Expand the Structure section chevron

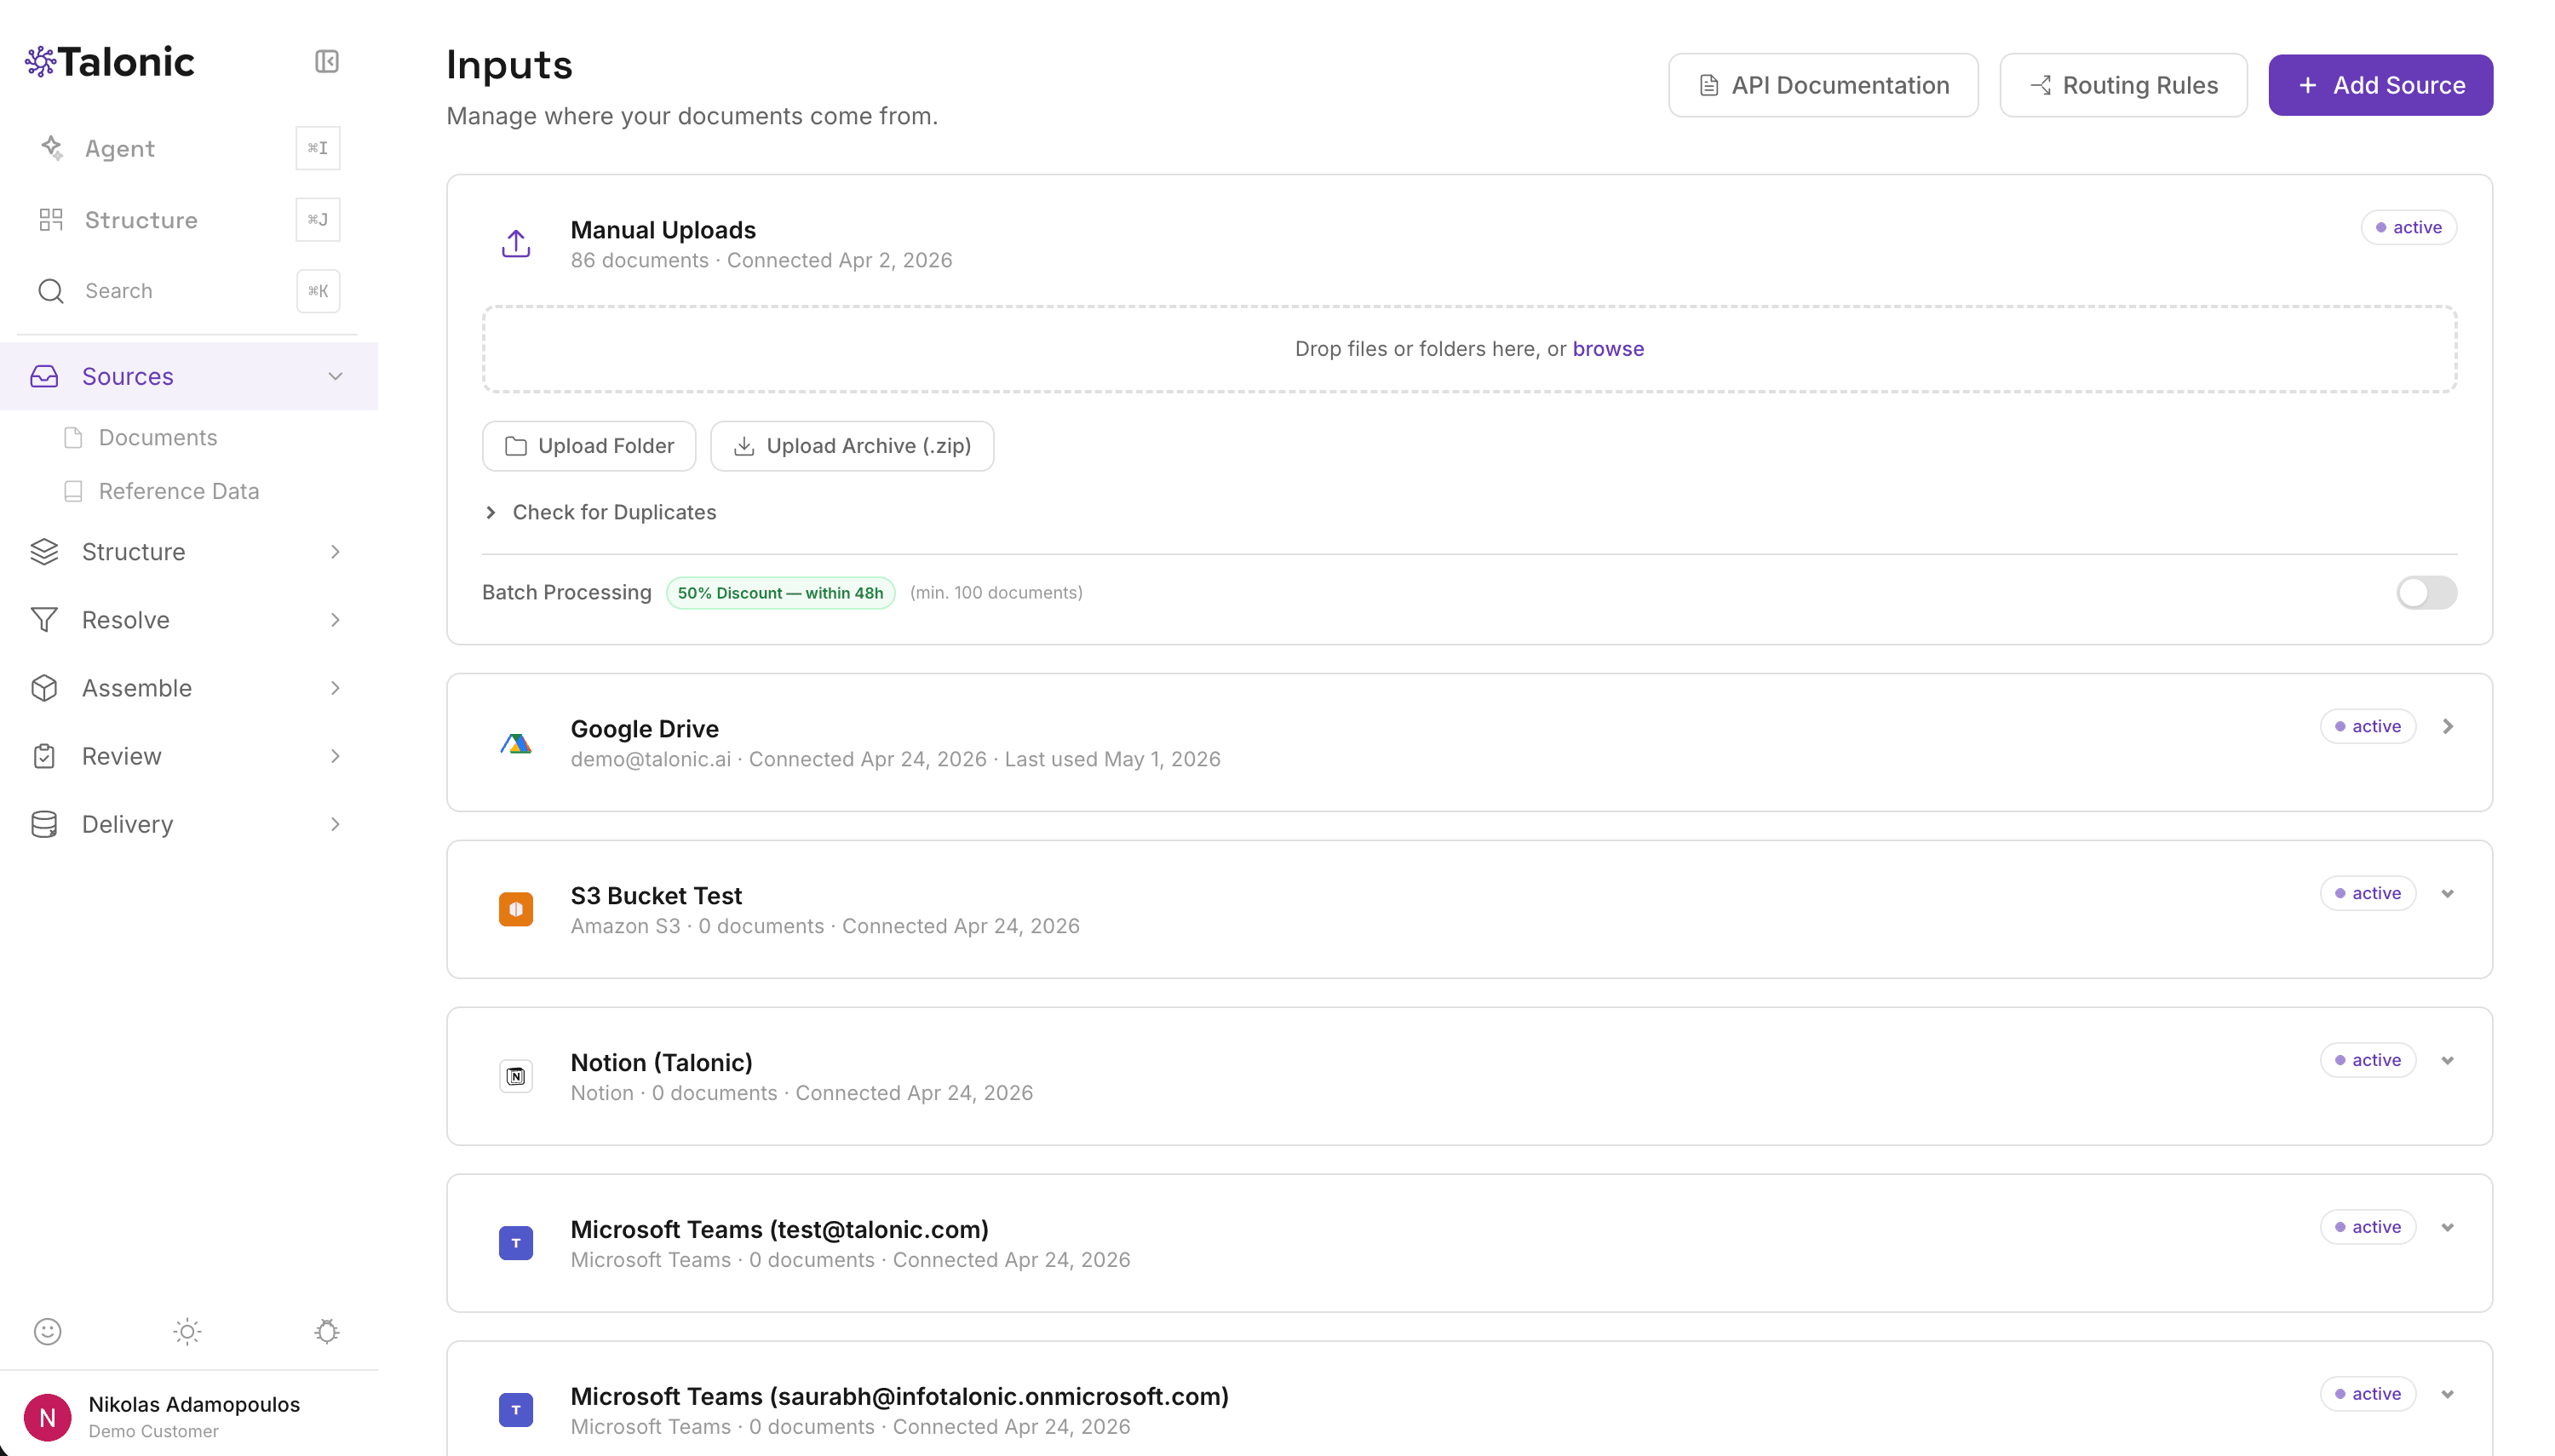pos(336,552)
